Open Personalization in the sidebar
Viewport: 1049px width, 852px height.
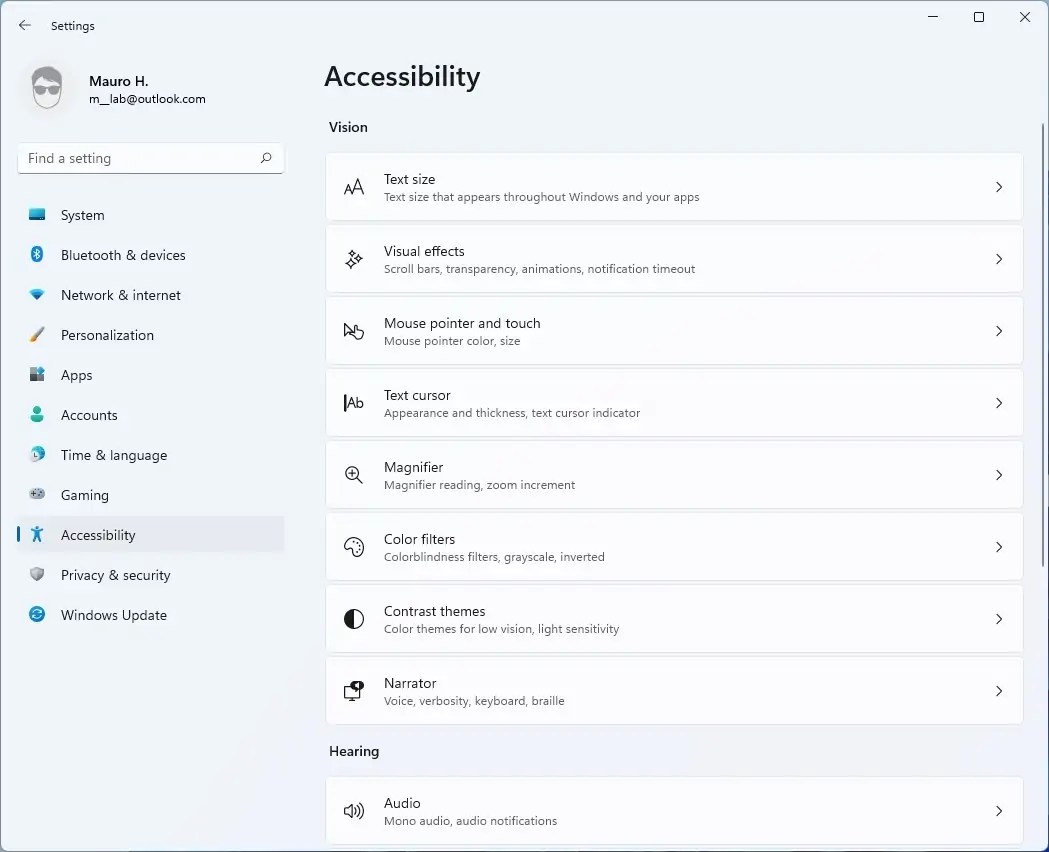tap(107, 335)
